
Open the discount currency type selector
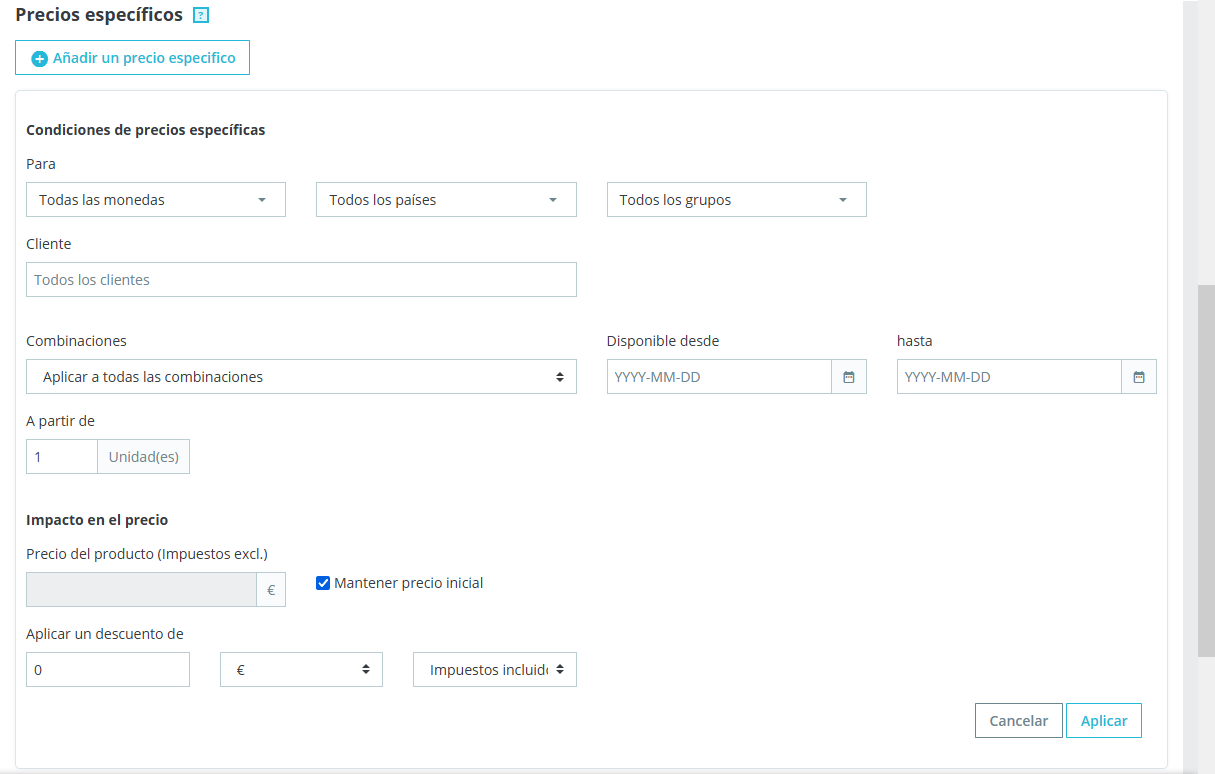301,670
